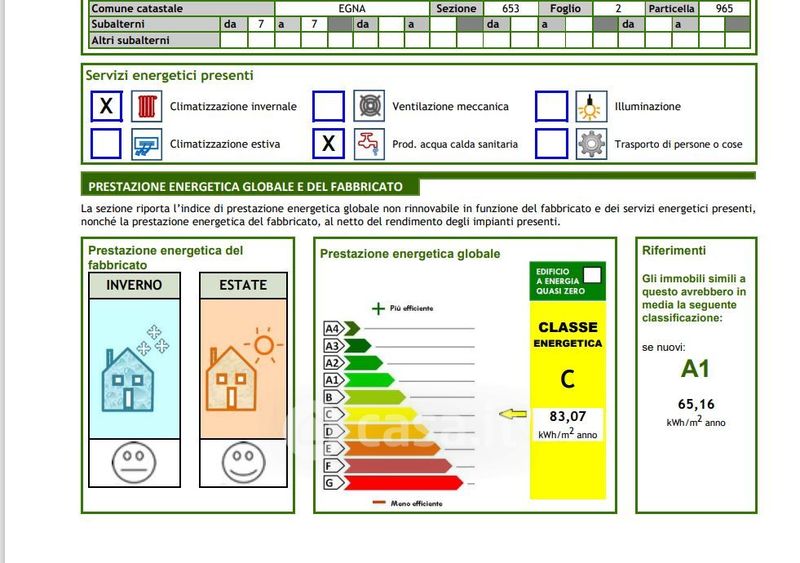Click the D energy class bar
This screenshot has height=563, width=800.
coord(386,431)
